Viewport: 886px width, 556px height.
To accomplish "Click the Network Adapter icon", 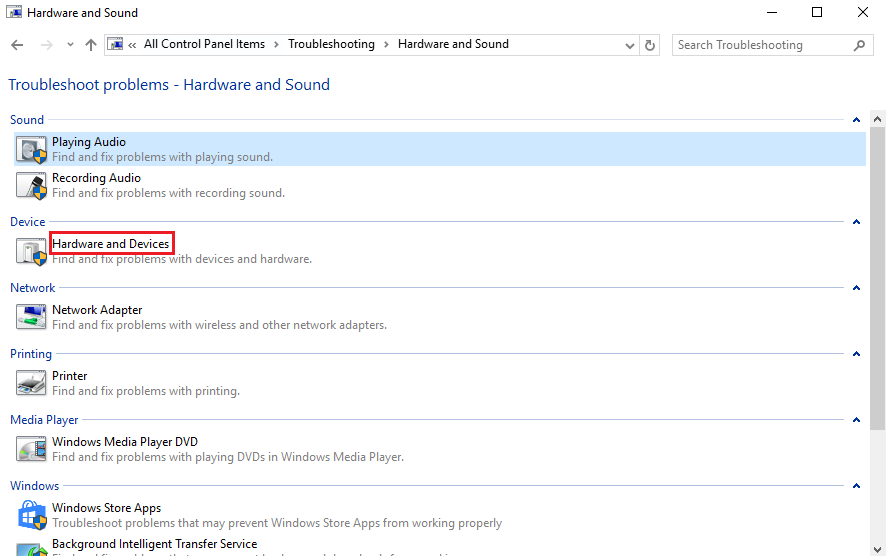I will [x=32, y=317].
